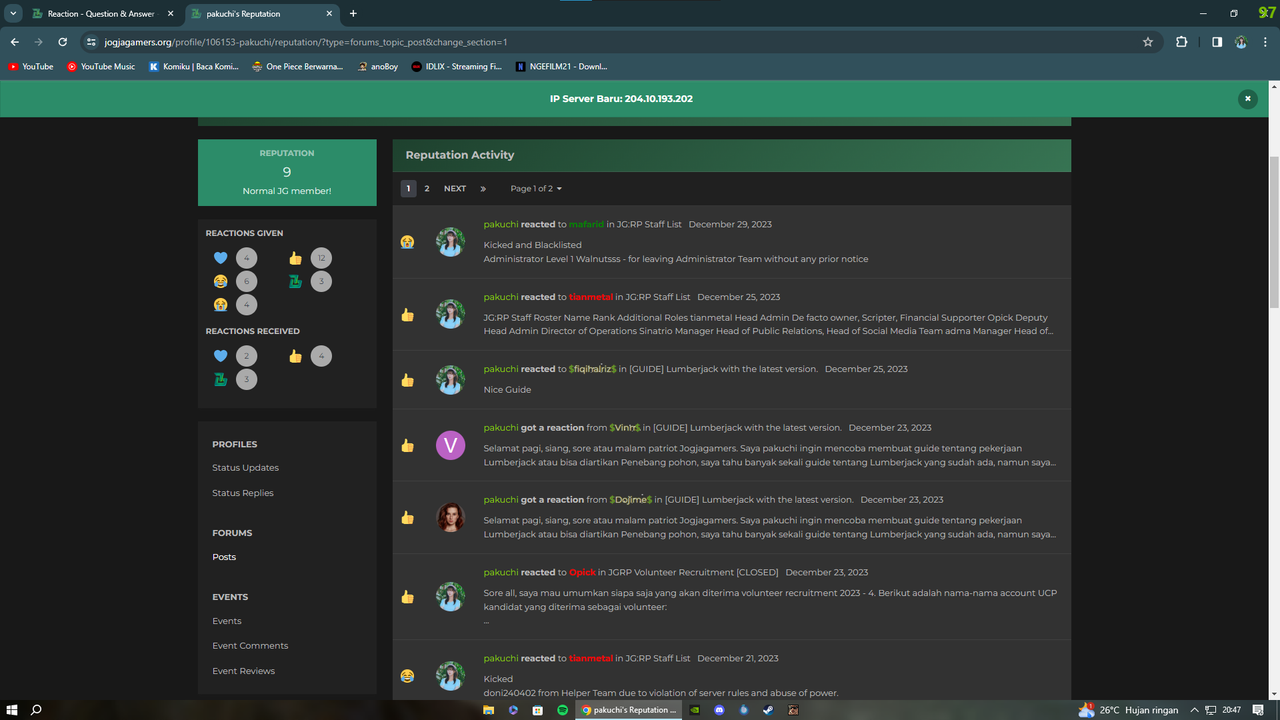Click the $Dojime$ woman portrait avatar

tap(451, 518)
